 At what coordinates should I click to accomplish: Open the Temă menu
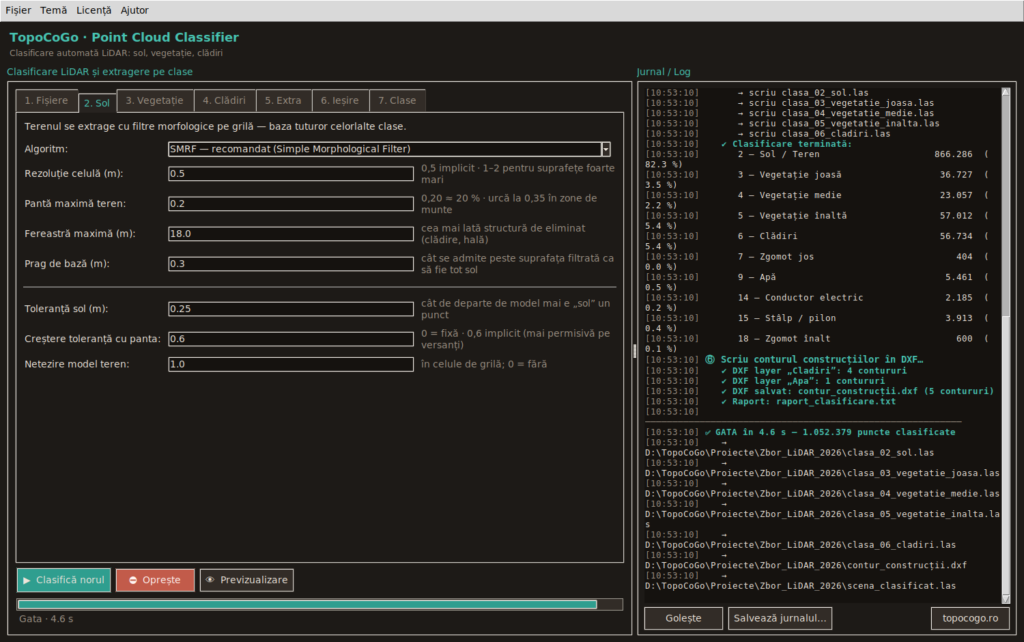[x=54, y=10]
